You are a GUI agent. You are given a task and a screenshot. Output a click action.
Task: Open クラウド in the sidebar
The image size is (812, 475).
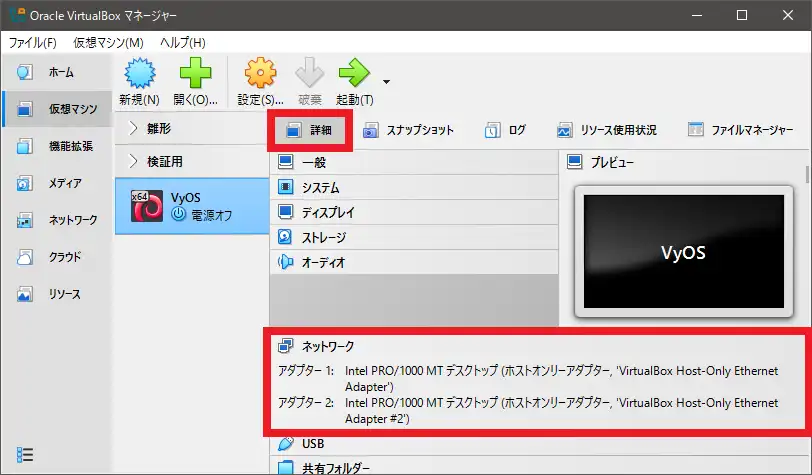[56, 257]
